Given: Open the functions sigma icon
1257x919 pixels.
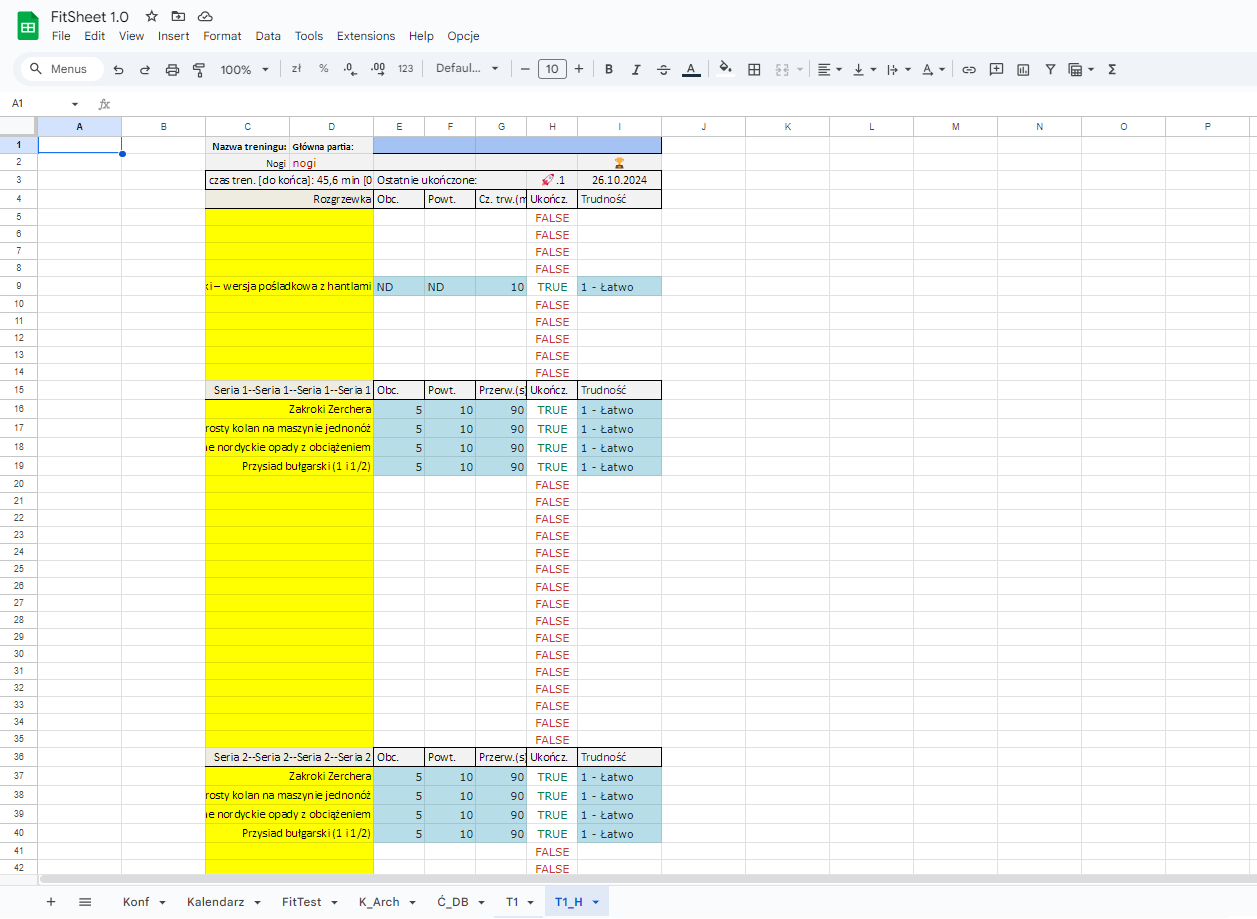Looking at the screenshot, I should pos(1112,69).
